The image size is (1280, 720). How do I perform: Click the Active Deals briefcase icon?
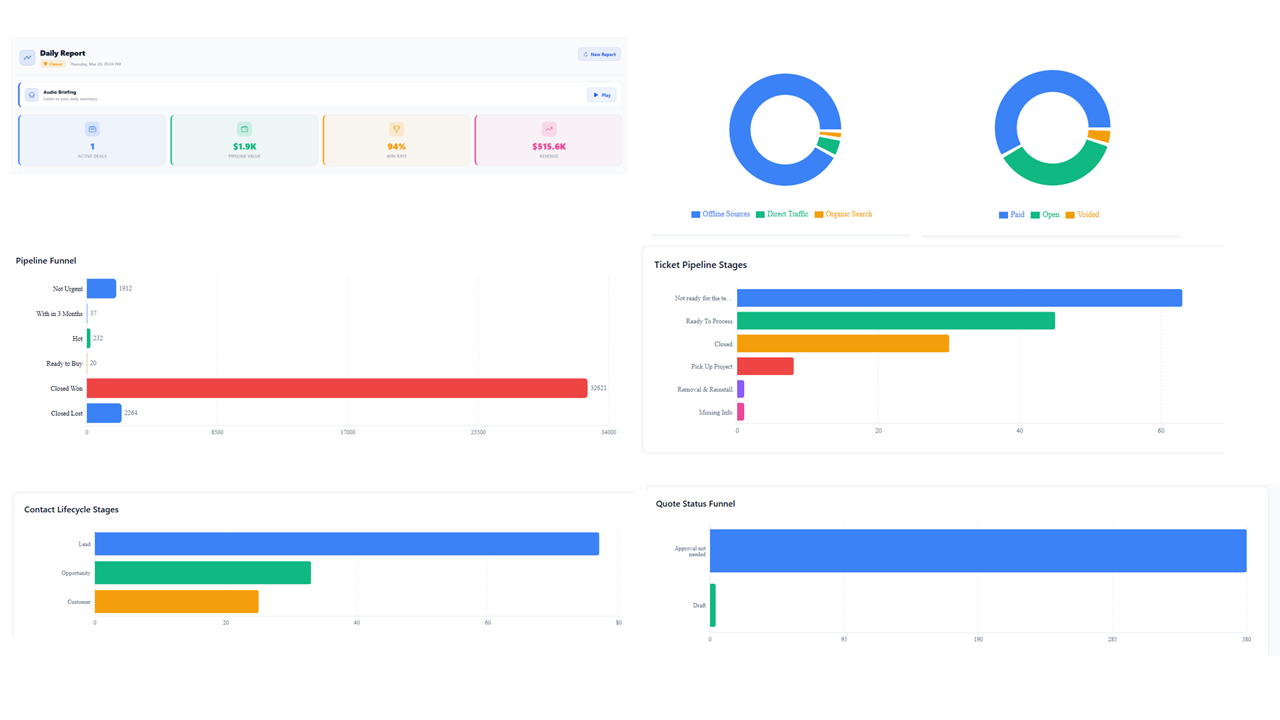tap(91, 128)
